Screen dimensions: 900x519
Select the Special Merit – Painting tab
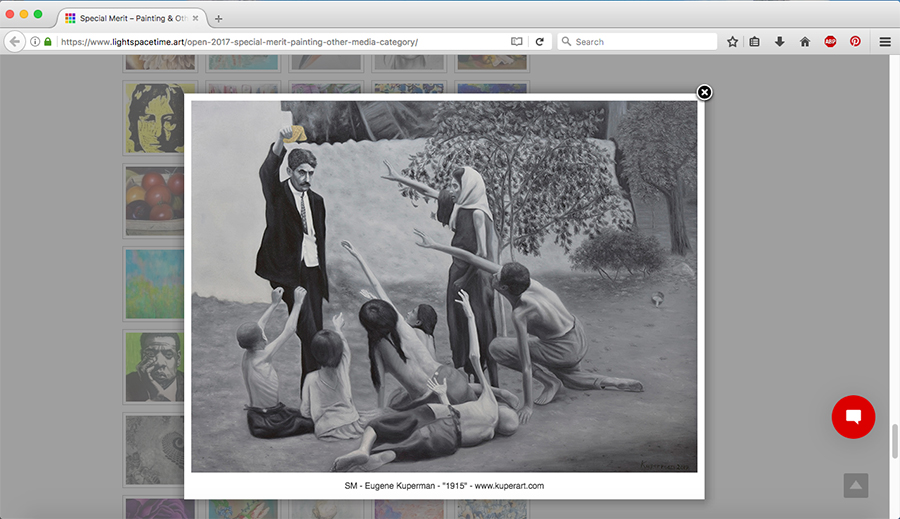pyautogui.click(x=131, y=18)
